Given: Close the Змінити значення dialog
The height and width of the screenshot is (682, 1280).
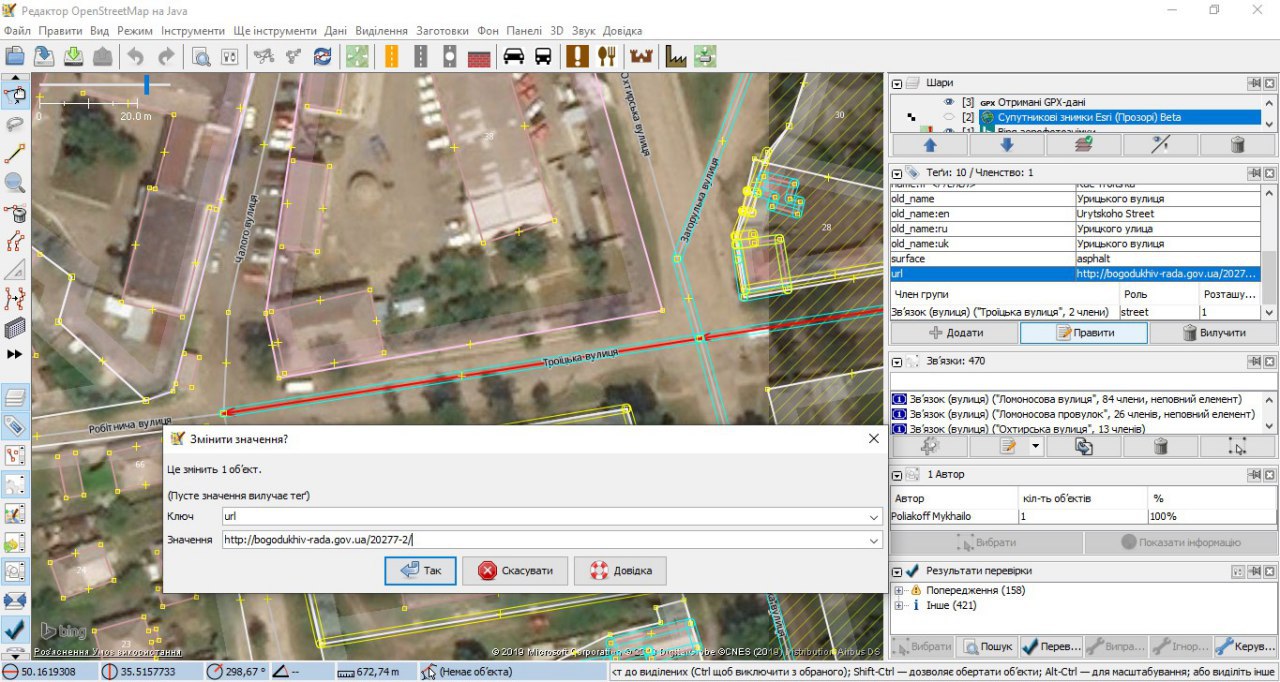Looking at the screenshot, I should pos(873,439).
